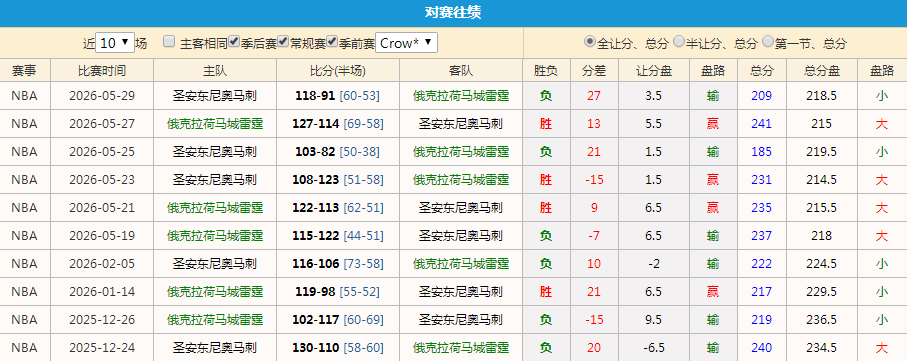This screenshot has width=907, height=361.
Task: Tick the 主客相同 checkbox
Action: [169, 42]
